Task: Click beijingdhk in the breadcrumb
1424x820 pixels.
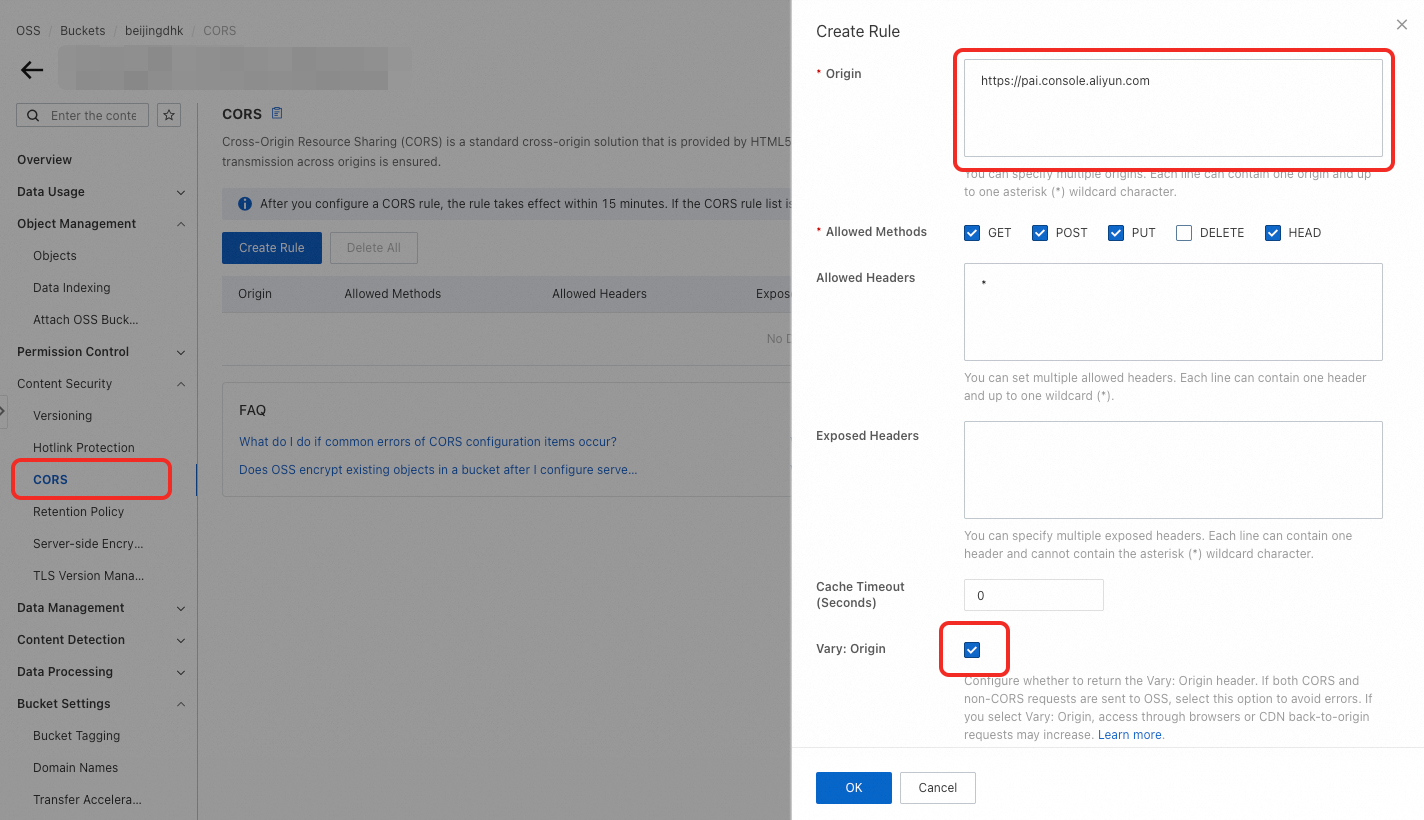Action: coord(154,31)
